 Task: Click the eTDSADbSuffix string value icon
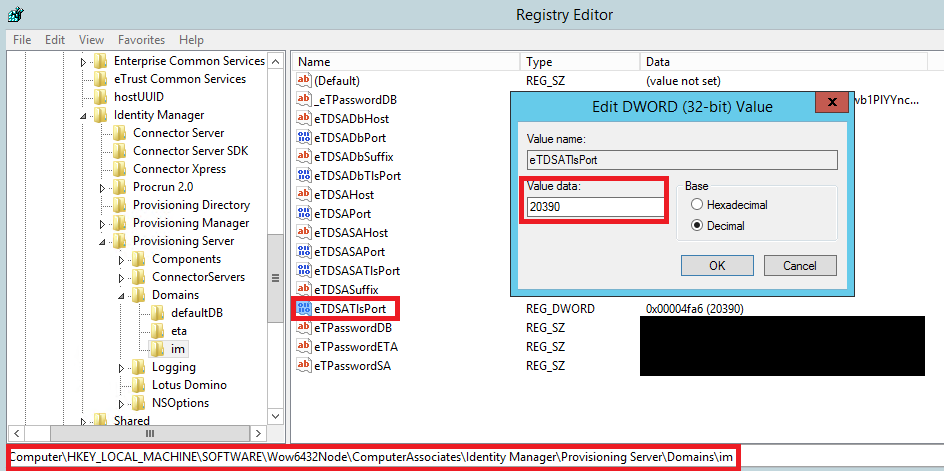pos(304,157)
